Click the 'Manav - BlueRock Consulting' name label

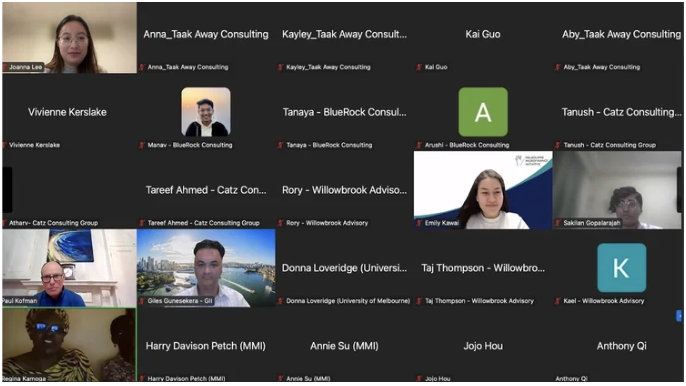click(190, 145)
